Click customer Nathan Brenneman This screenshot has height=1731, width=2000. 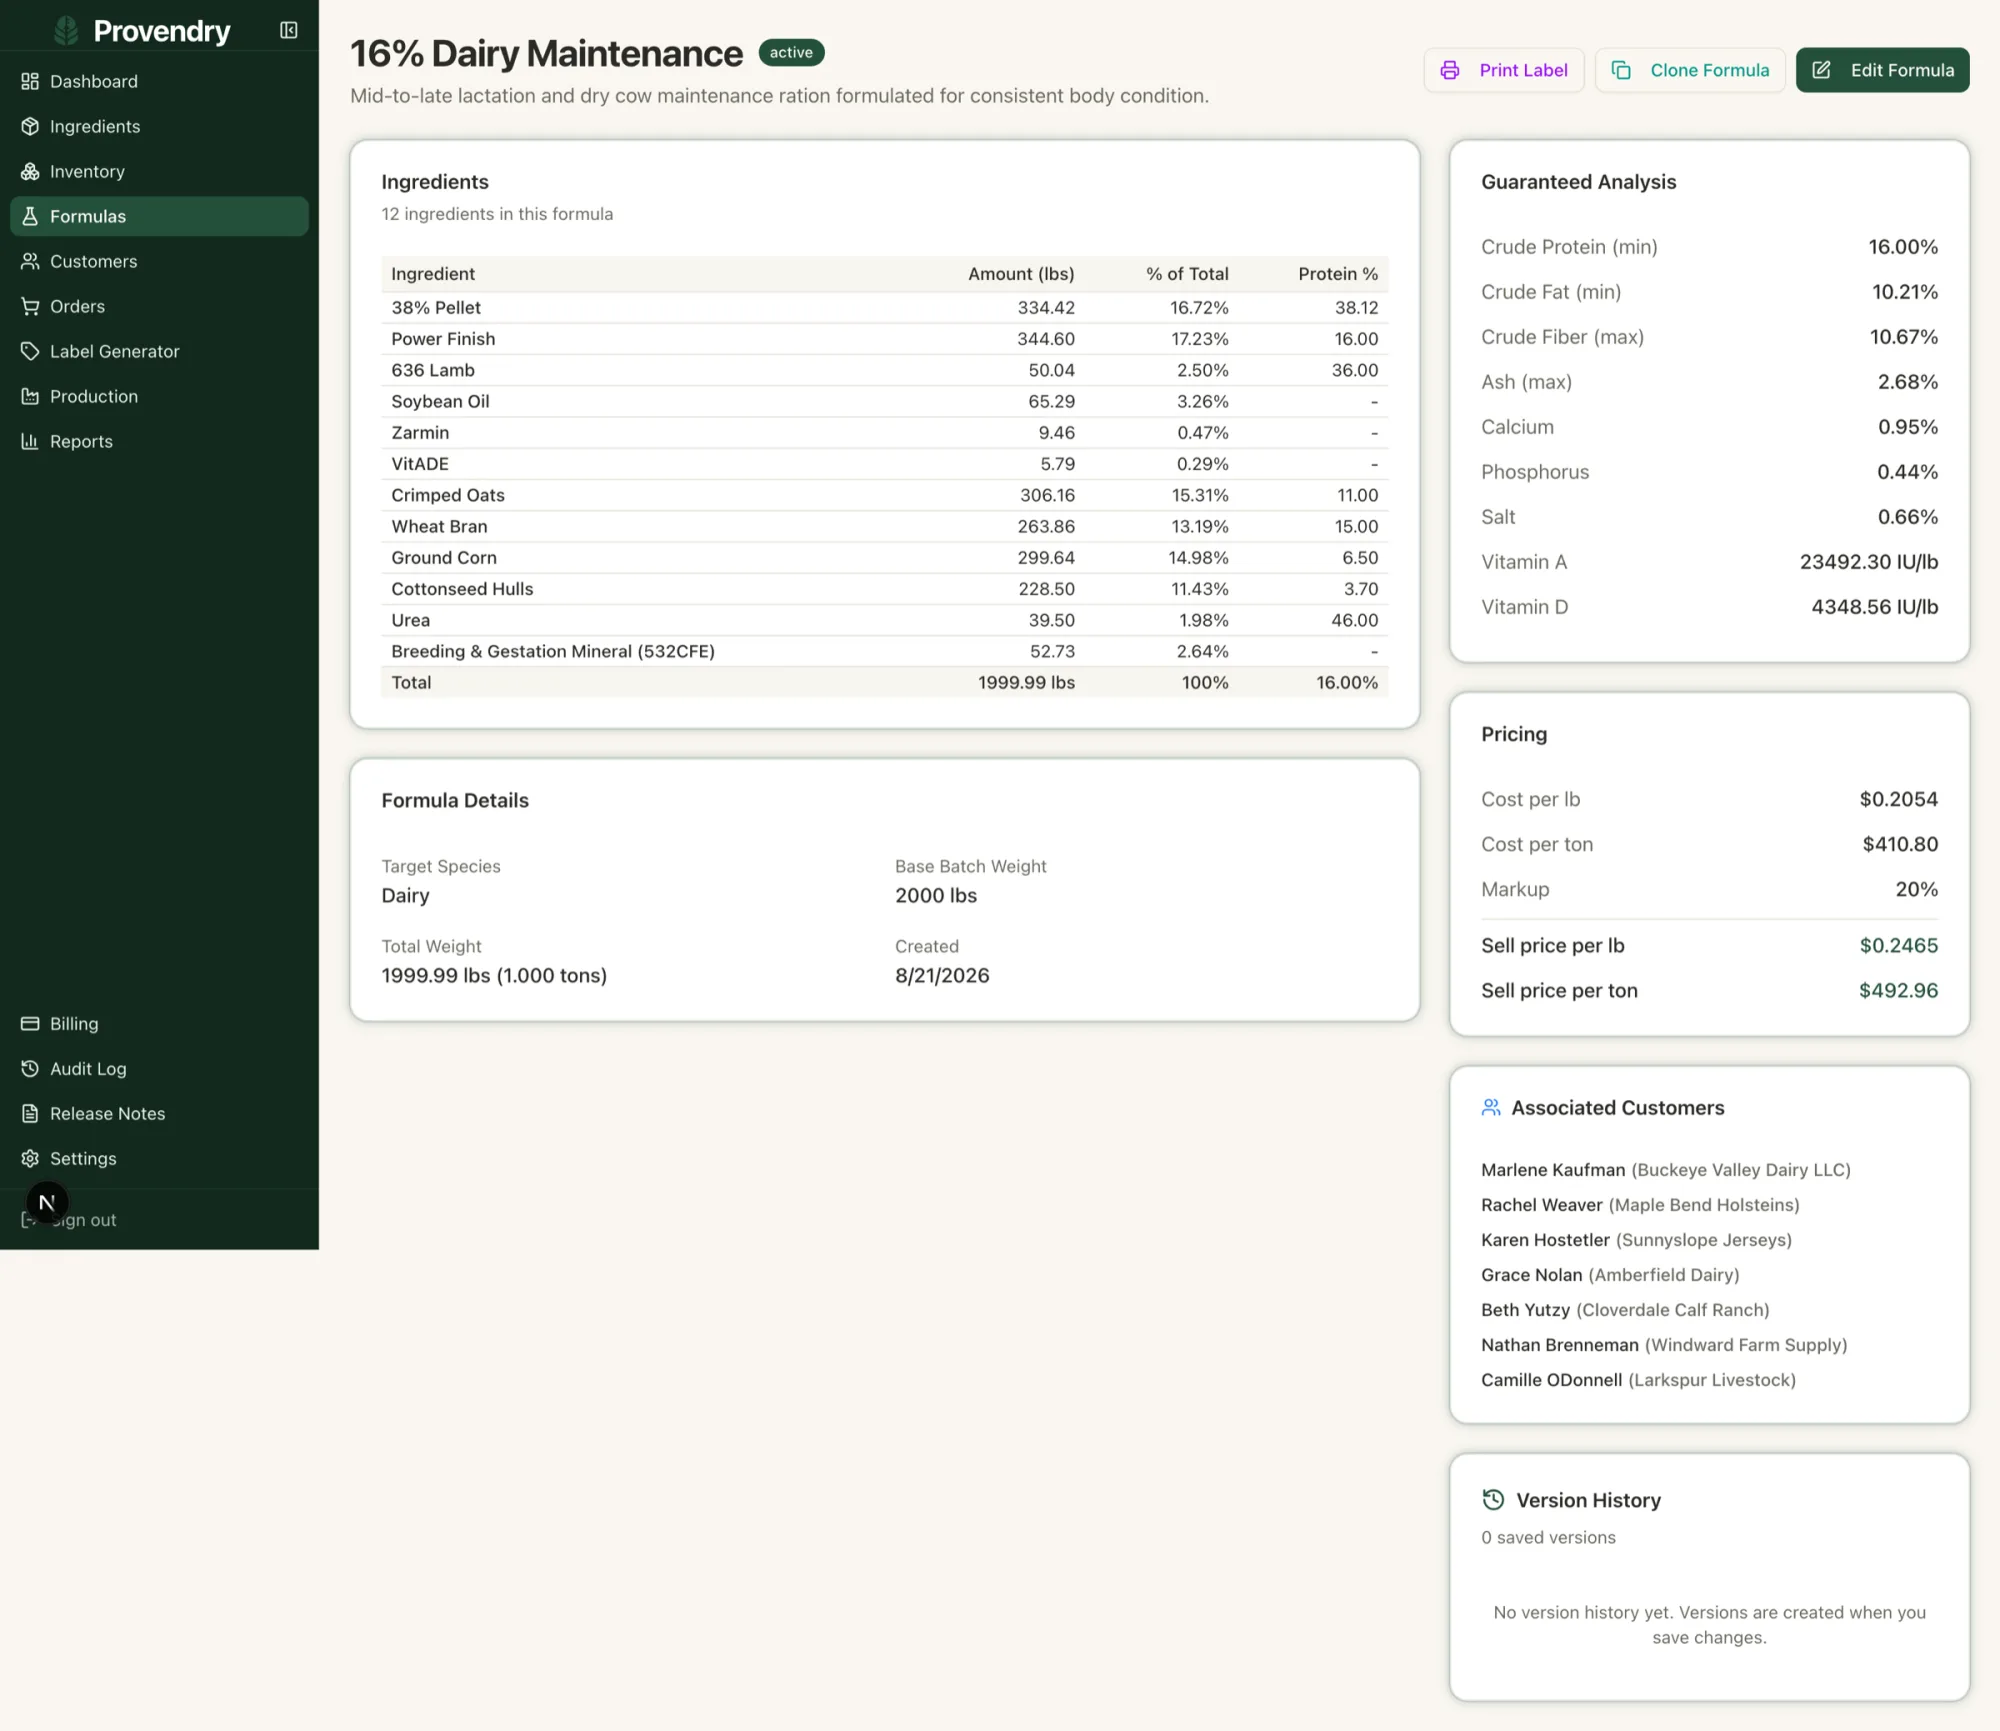[x=1559, y=1345]
